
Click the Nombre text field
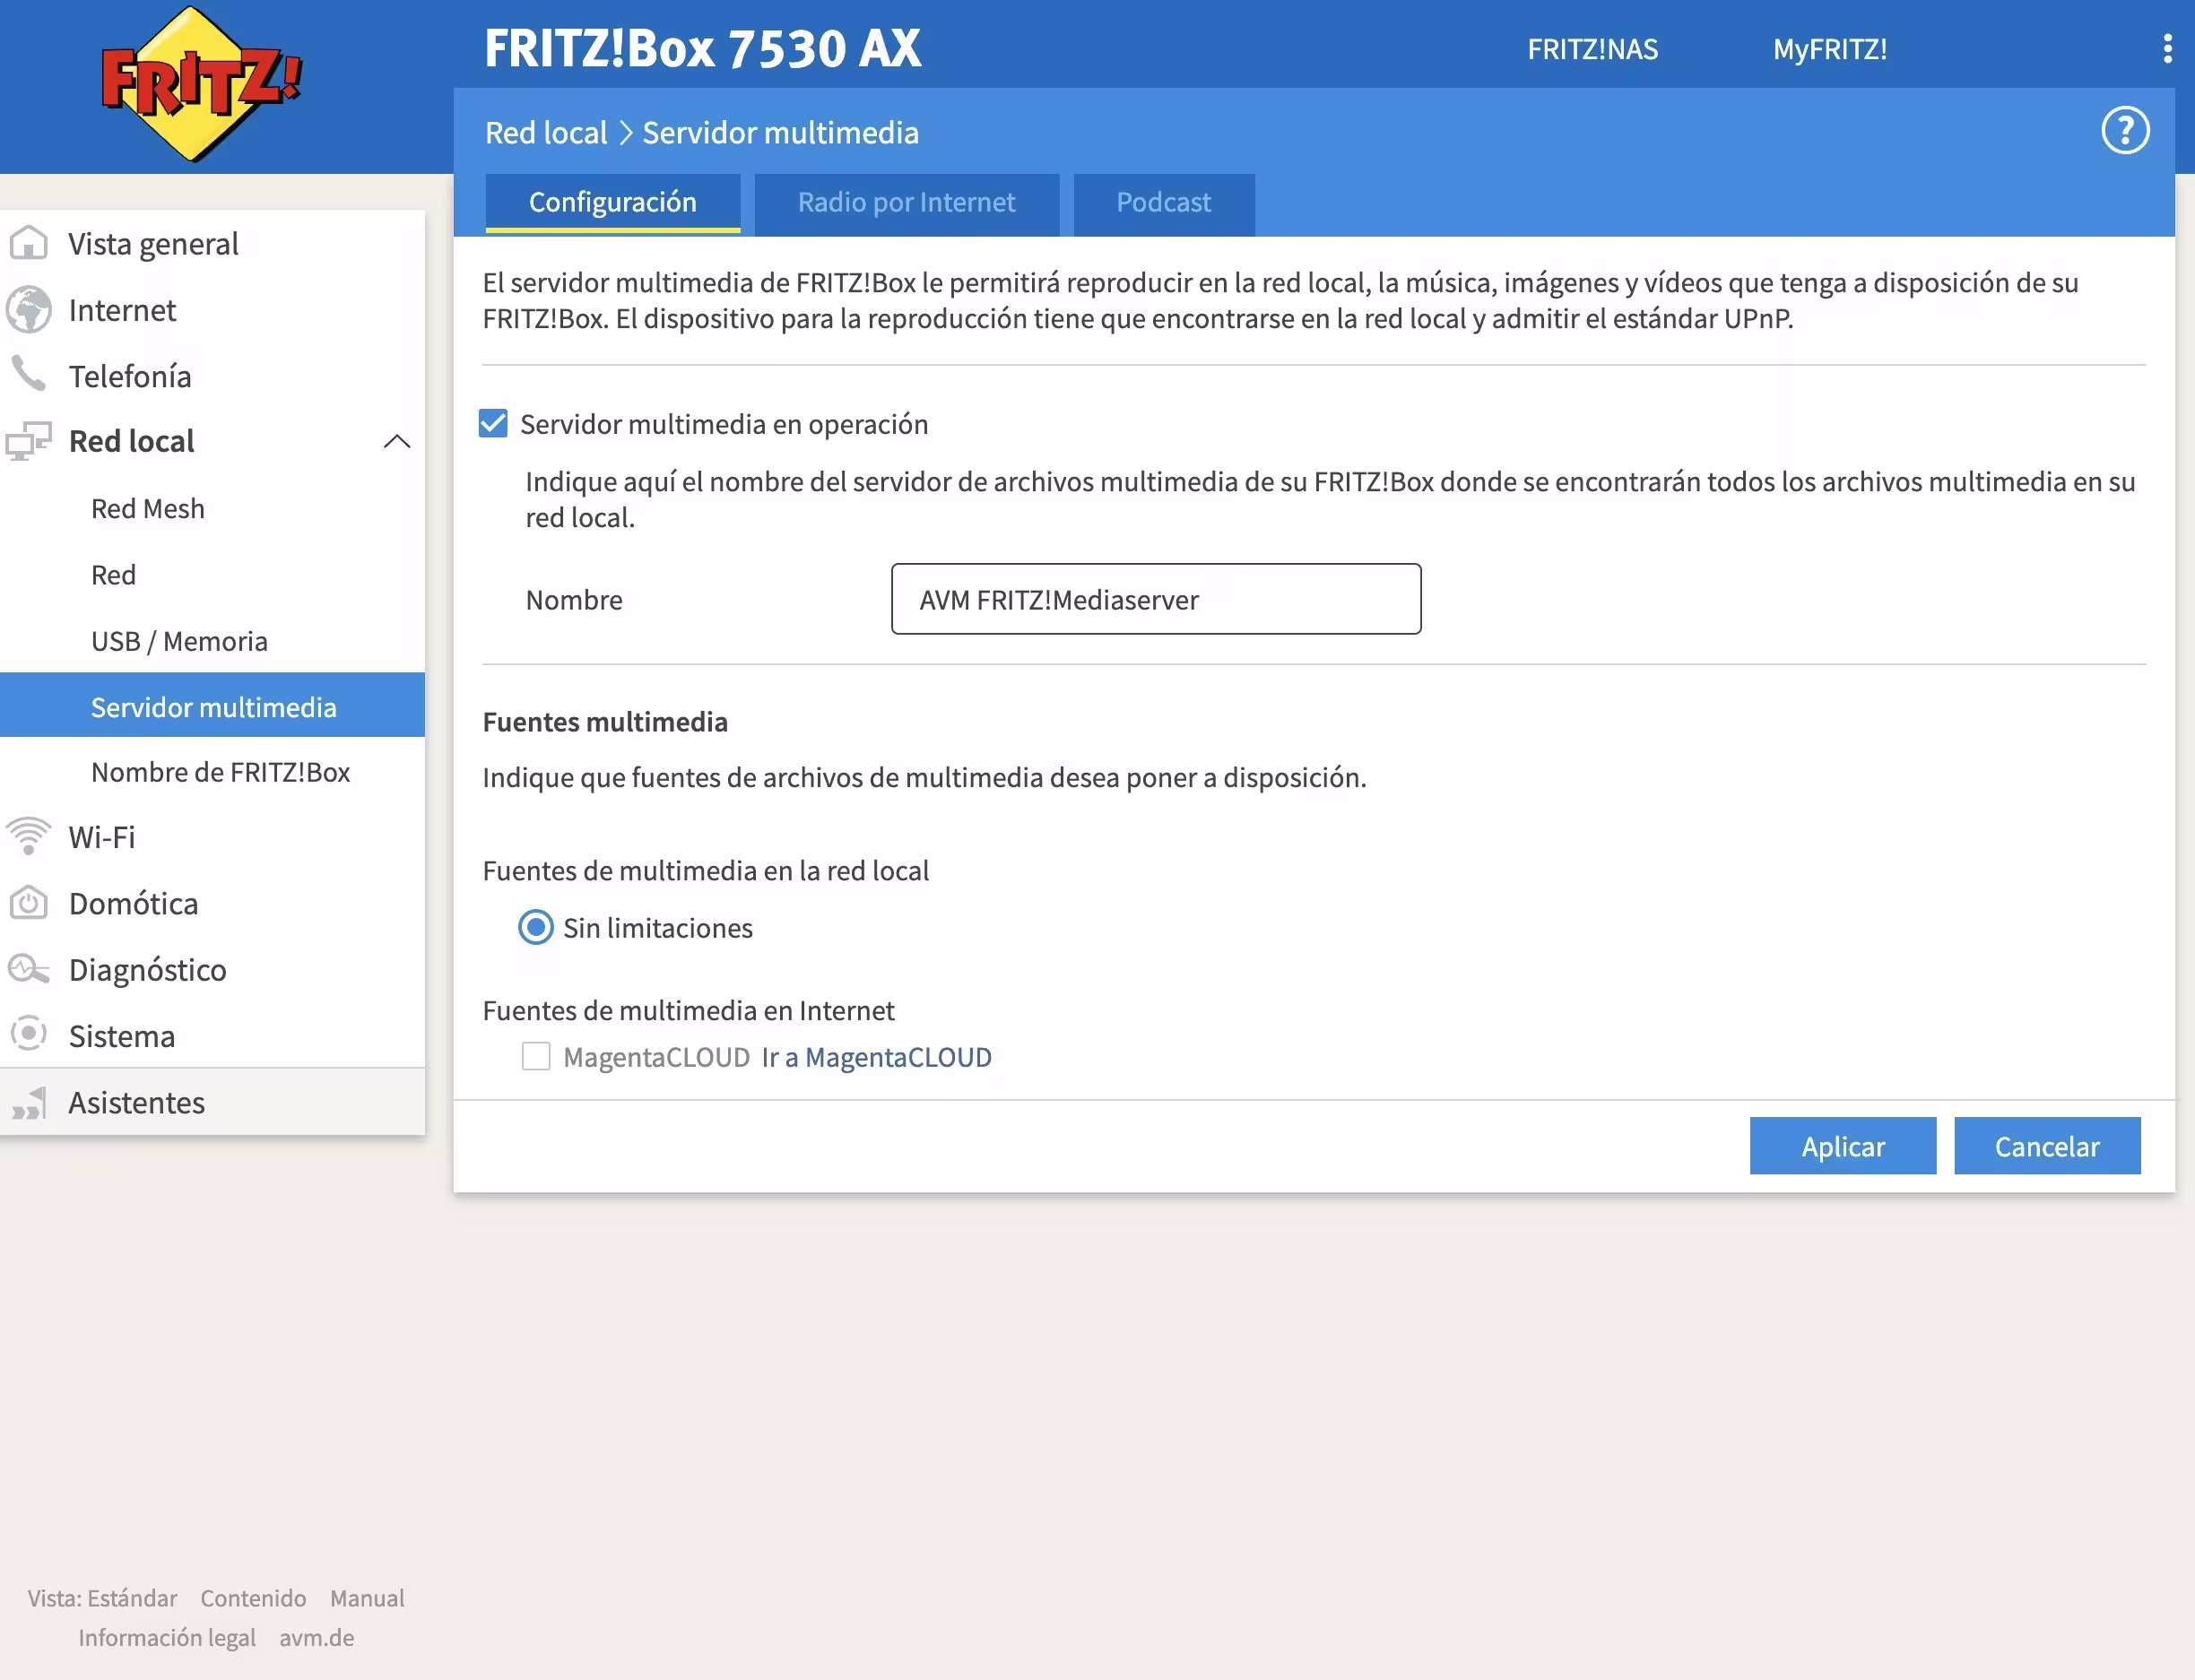1156,598
